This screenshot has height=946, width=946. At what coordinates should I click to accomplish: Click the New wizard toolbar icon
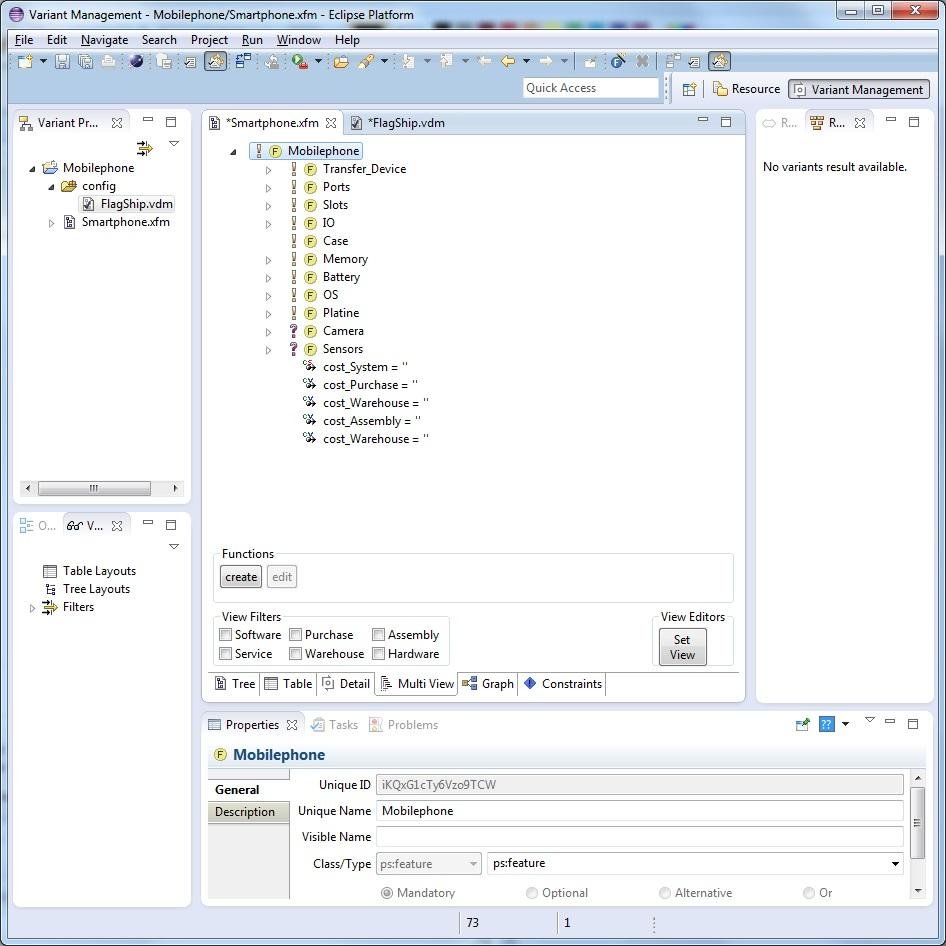coord(25,61)
